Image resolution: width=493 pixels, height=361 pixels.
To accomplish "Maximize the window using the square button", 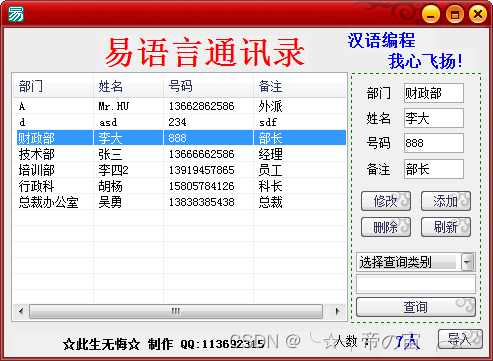I will (455, 15).
